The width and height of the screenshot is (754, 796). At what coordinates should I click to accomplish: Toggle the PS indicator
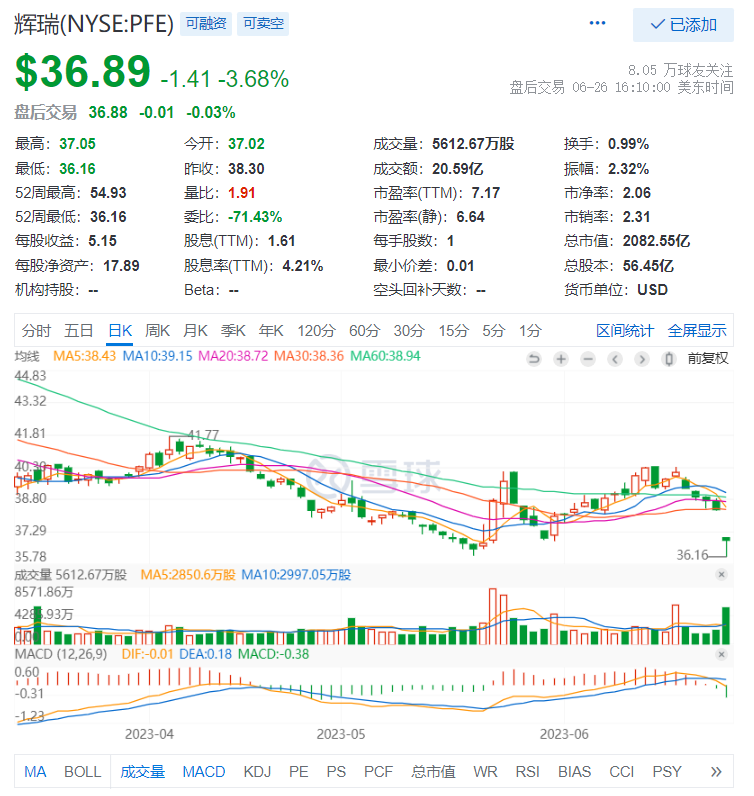[336, 772]
